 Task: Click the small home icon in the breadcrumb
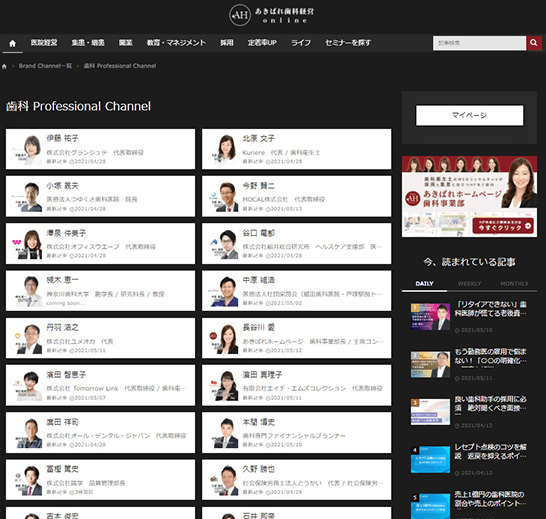(4, 66)
